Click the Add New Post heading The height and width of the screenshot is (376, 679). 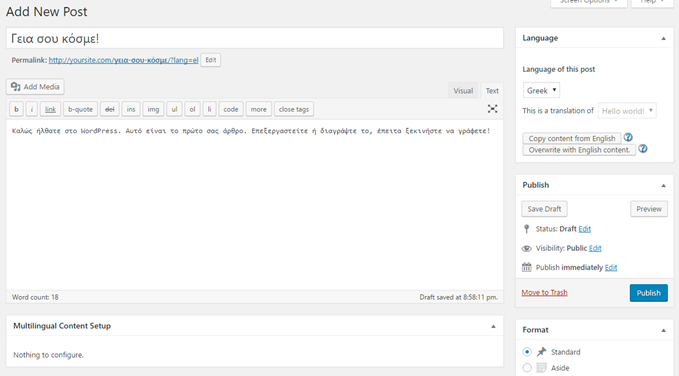(47, 12)
